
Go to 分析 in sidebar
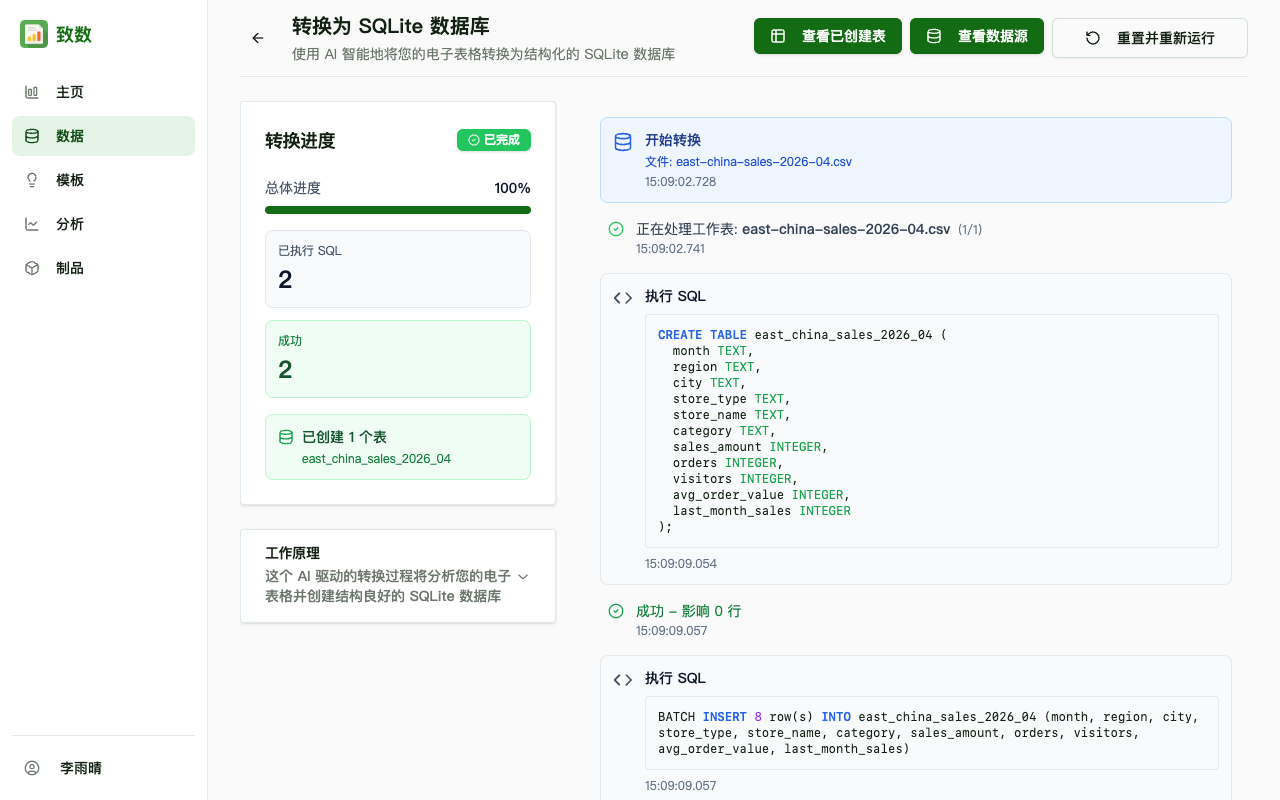(103, 224)
